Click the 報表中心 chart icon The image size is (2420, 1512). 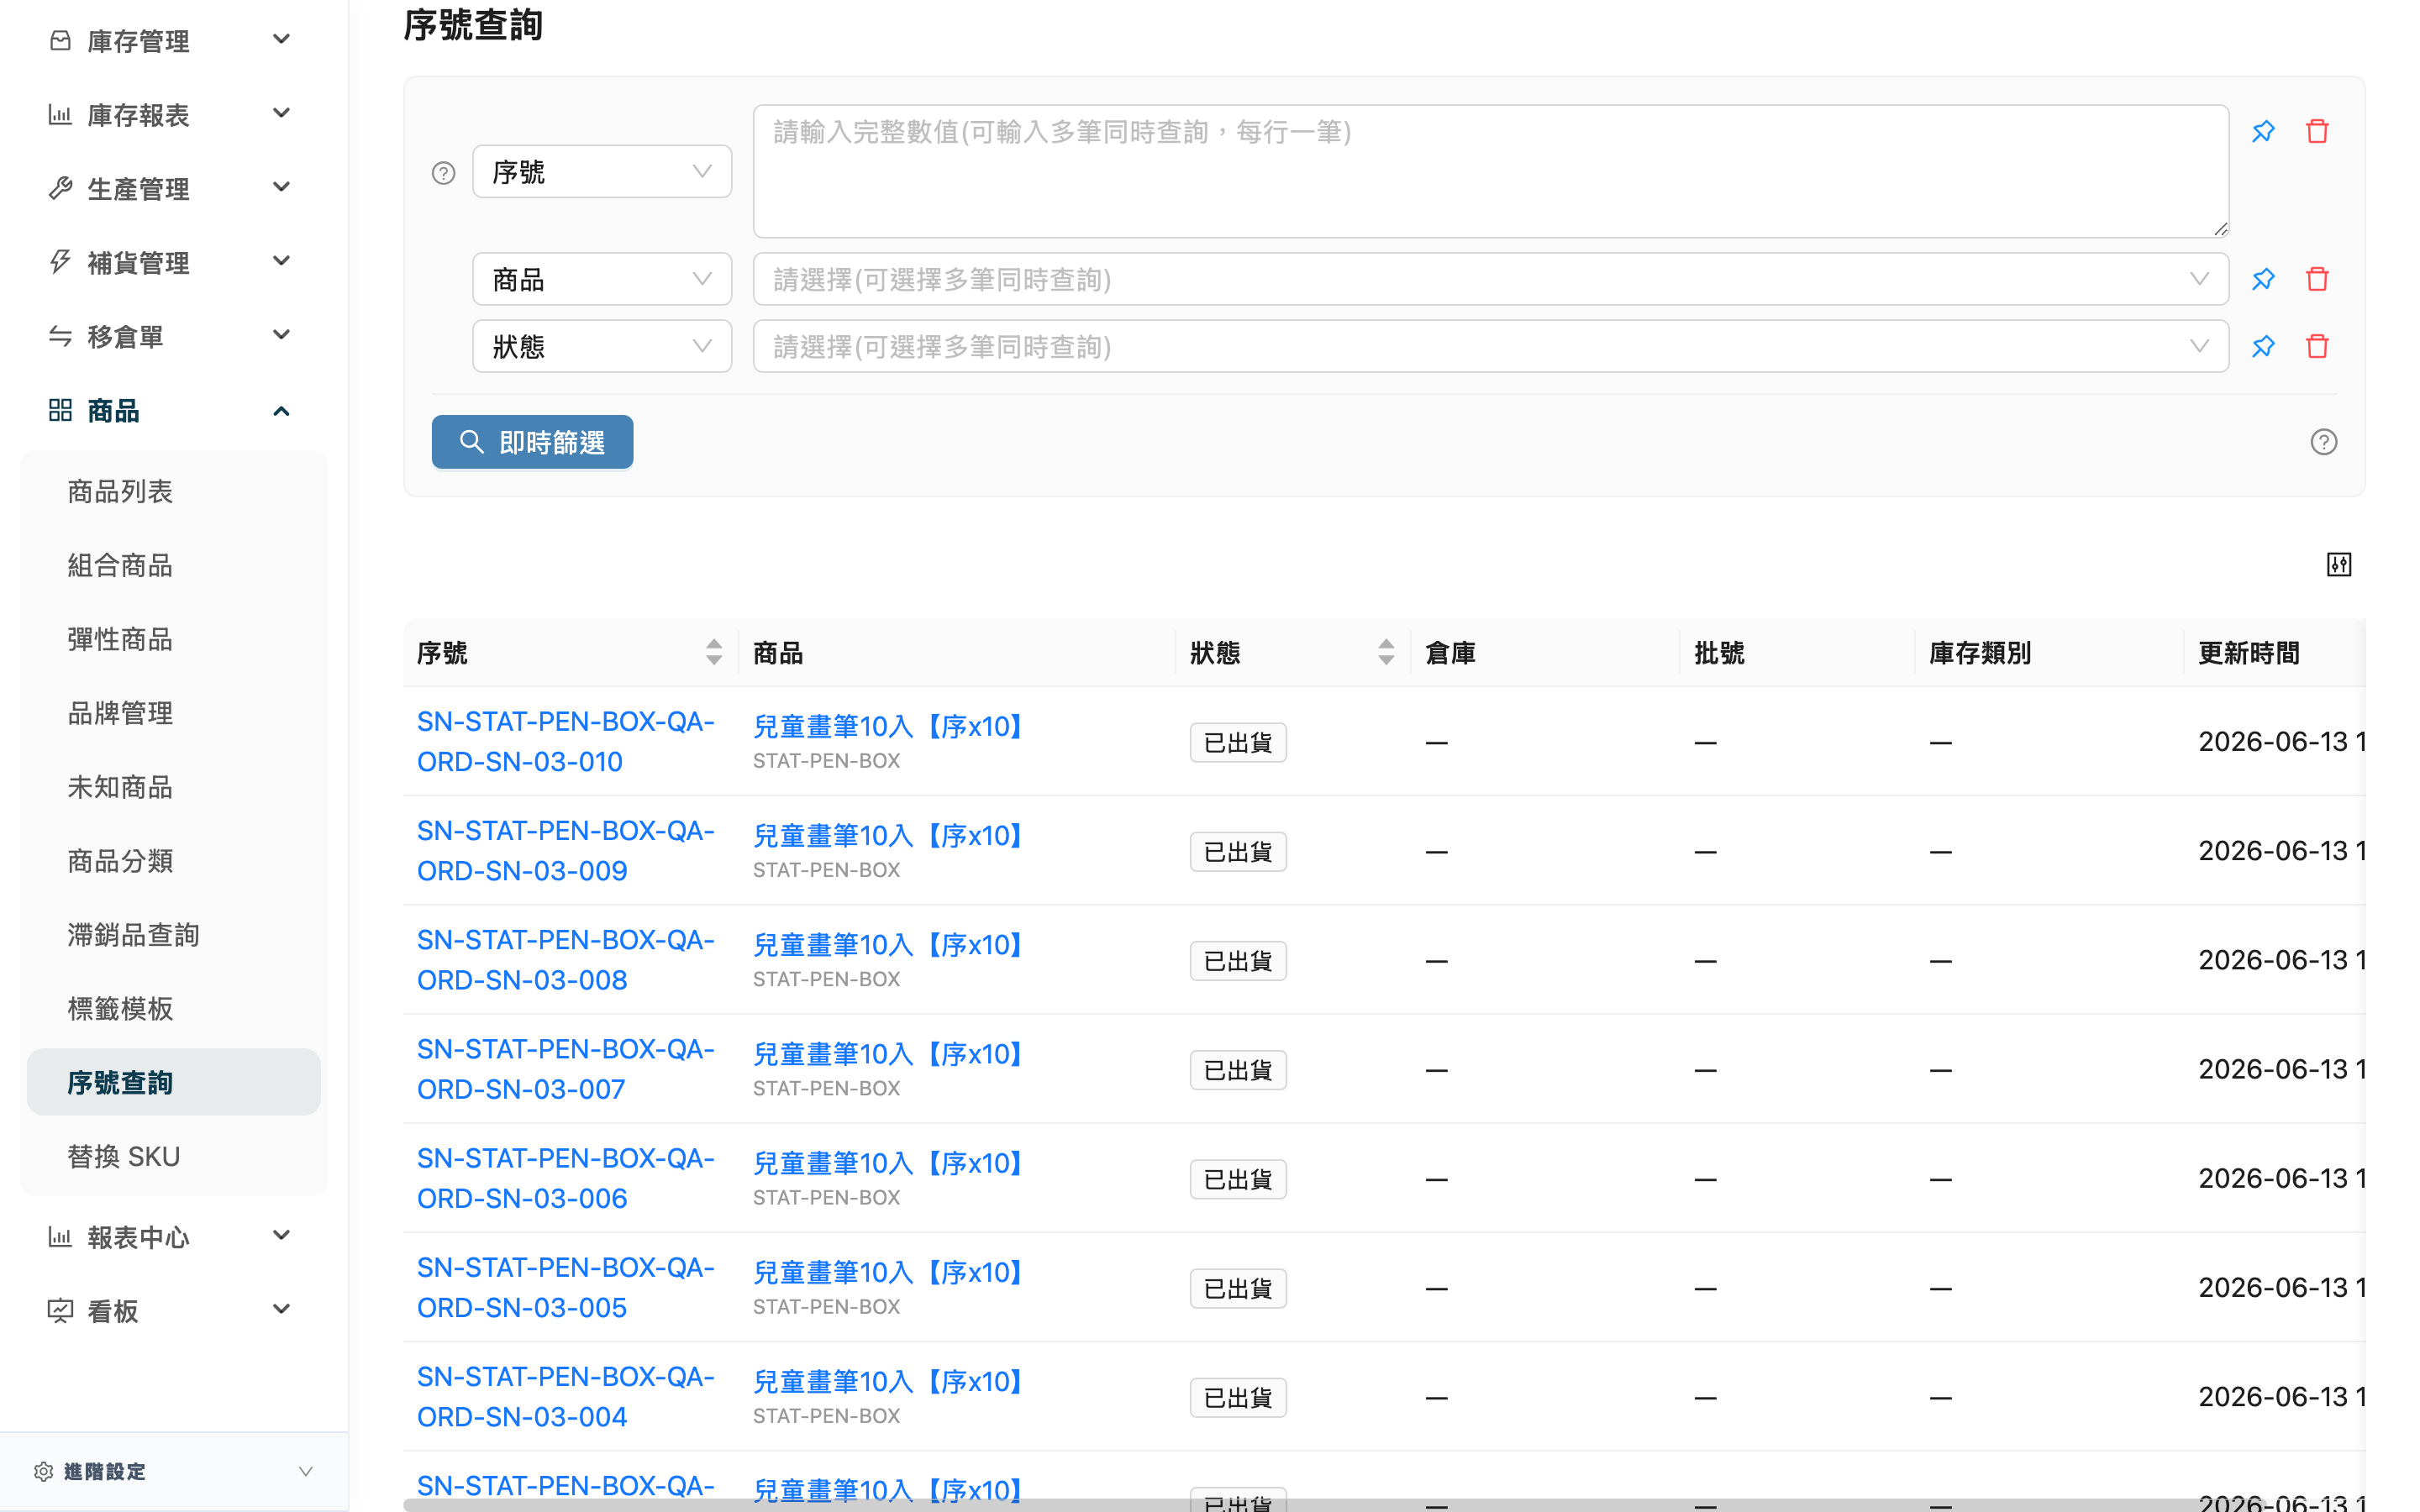[60, 1238]
